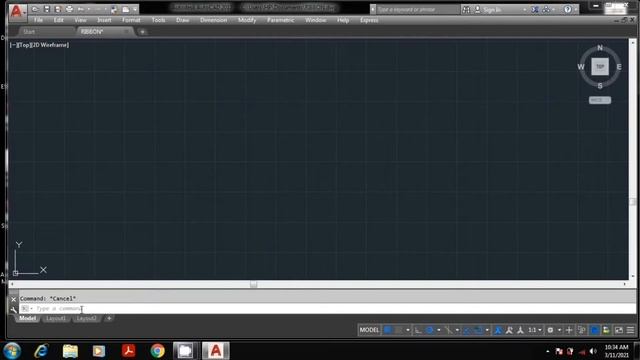Click West on the ViewCube compass
The width and height of the screenshot is (640, 360).
click(581, 67)
